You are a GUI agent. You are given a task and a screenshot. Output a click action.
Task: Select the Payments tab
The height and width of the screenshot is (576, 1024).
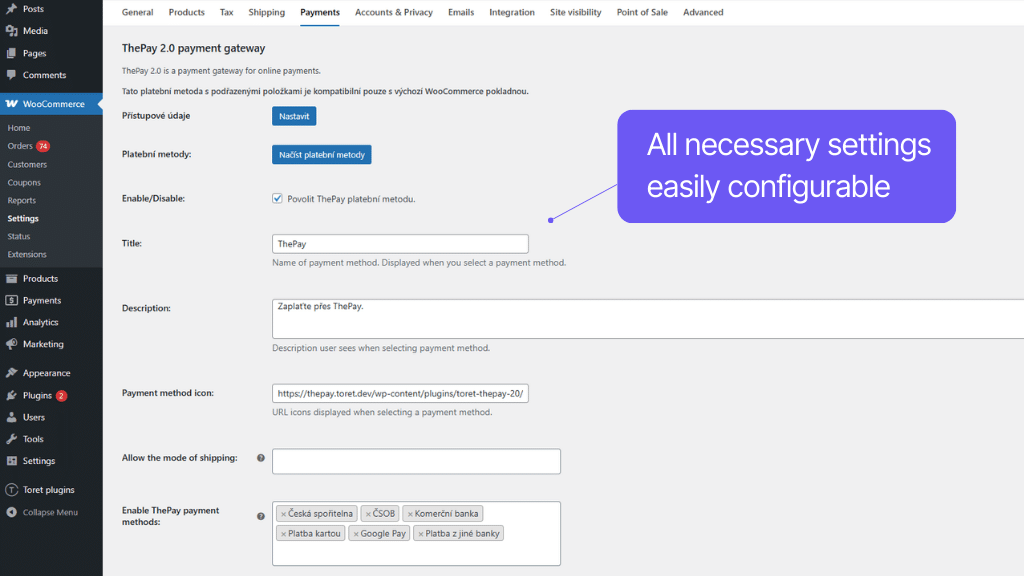[320, 12]
